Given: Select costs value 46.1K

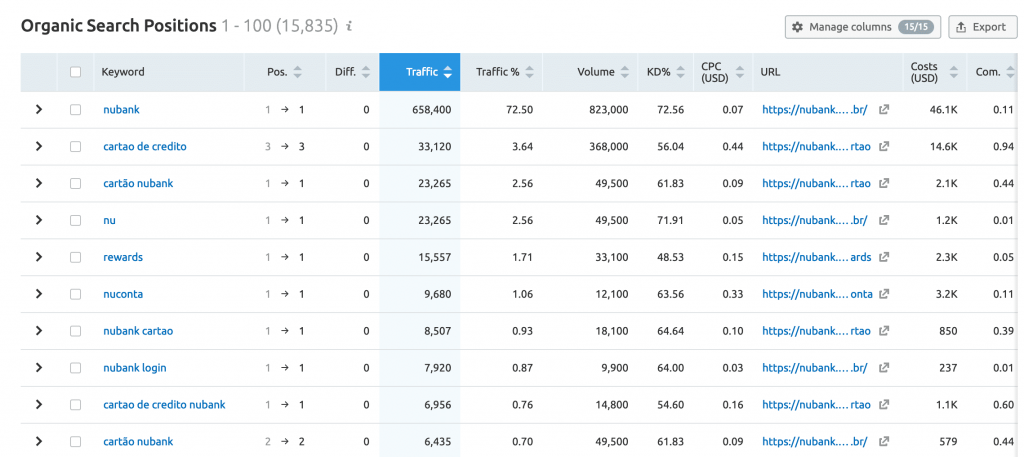Looking at the screenshot, I should pos(944,110).
